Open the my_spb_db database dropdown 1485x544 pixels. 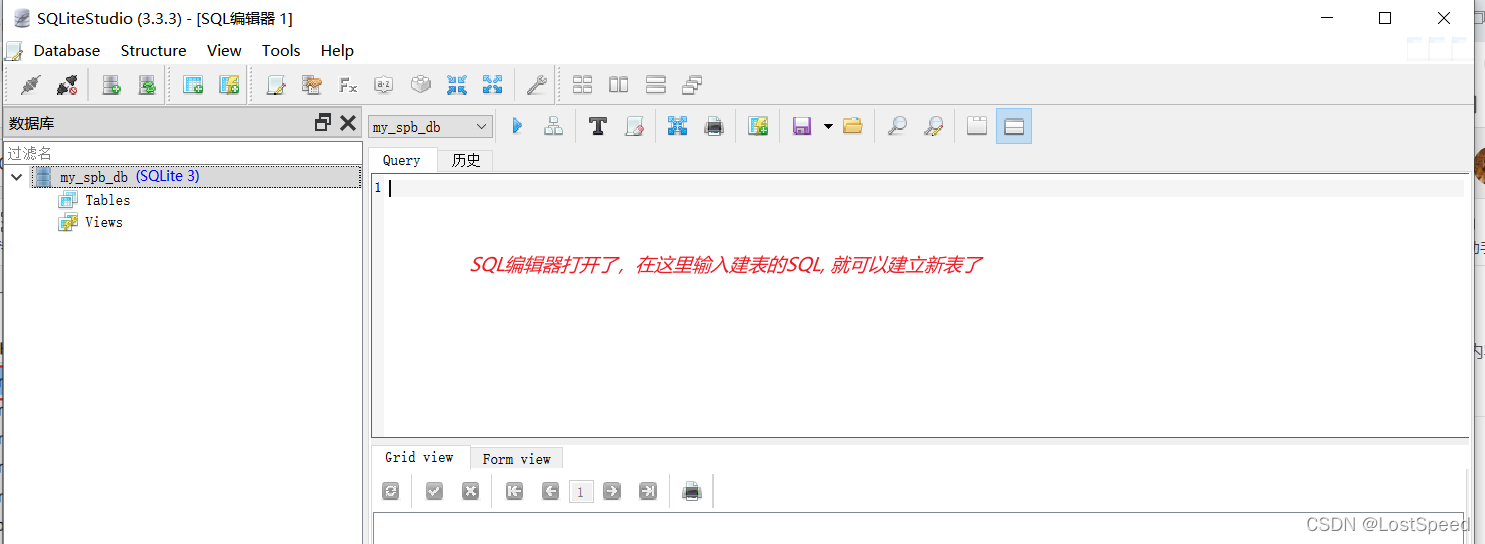click(x=432, y=127)
